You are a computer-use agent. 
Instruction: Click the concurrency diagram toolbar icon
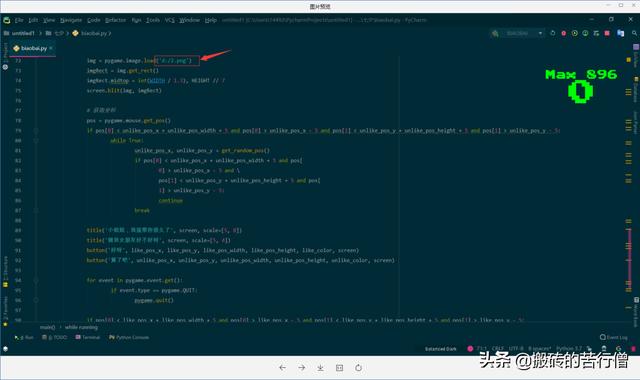coord(596,33)
